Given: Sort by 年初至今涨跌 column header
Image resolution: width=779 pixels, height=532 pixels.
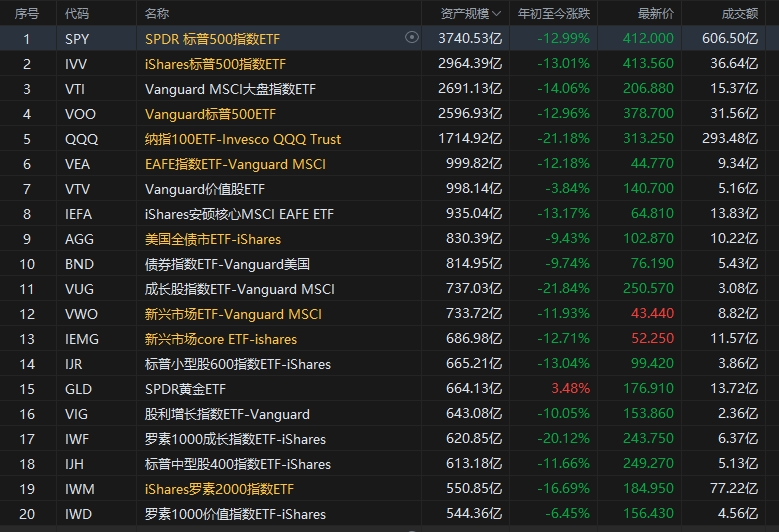Looking at the screenshot, I should click(x=553, y=13).
